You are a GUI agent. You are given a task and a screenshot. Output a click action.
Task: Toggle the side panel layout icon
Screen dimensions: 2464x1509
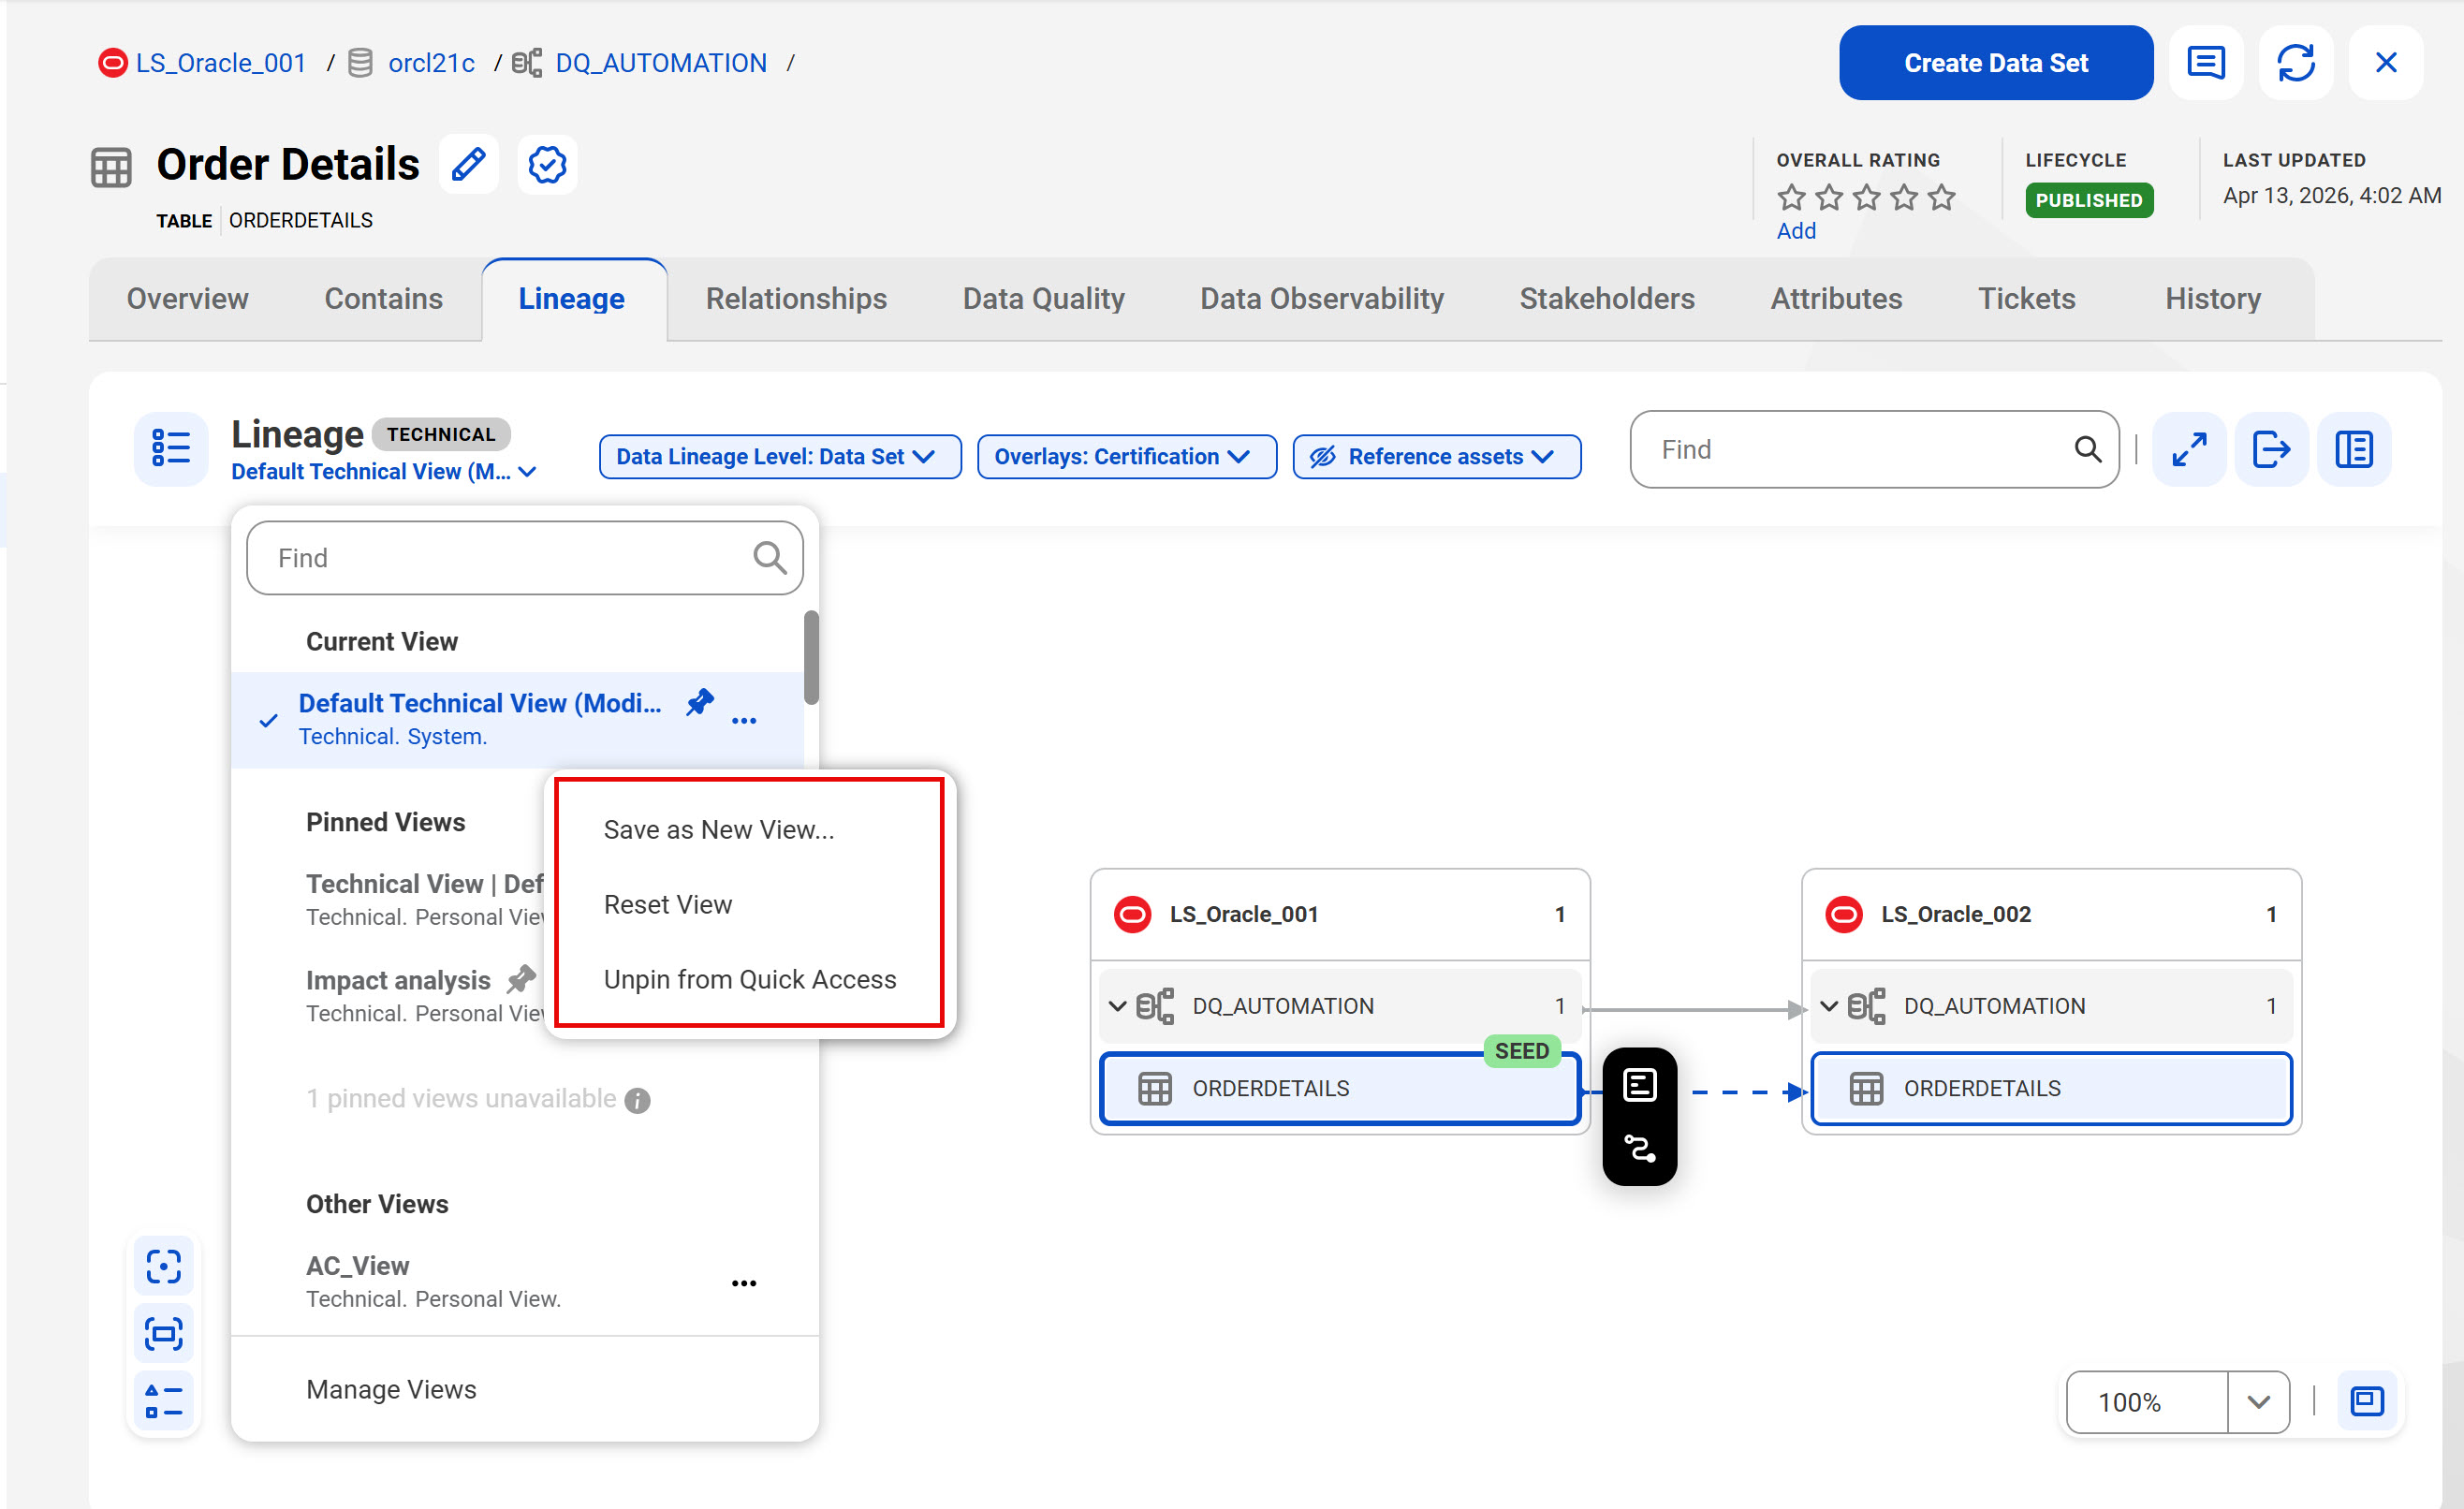tap(2354, 449)
